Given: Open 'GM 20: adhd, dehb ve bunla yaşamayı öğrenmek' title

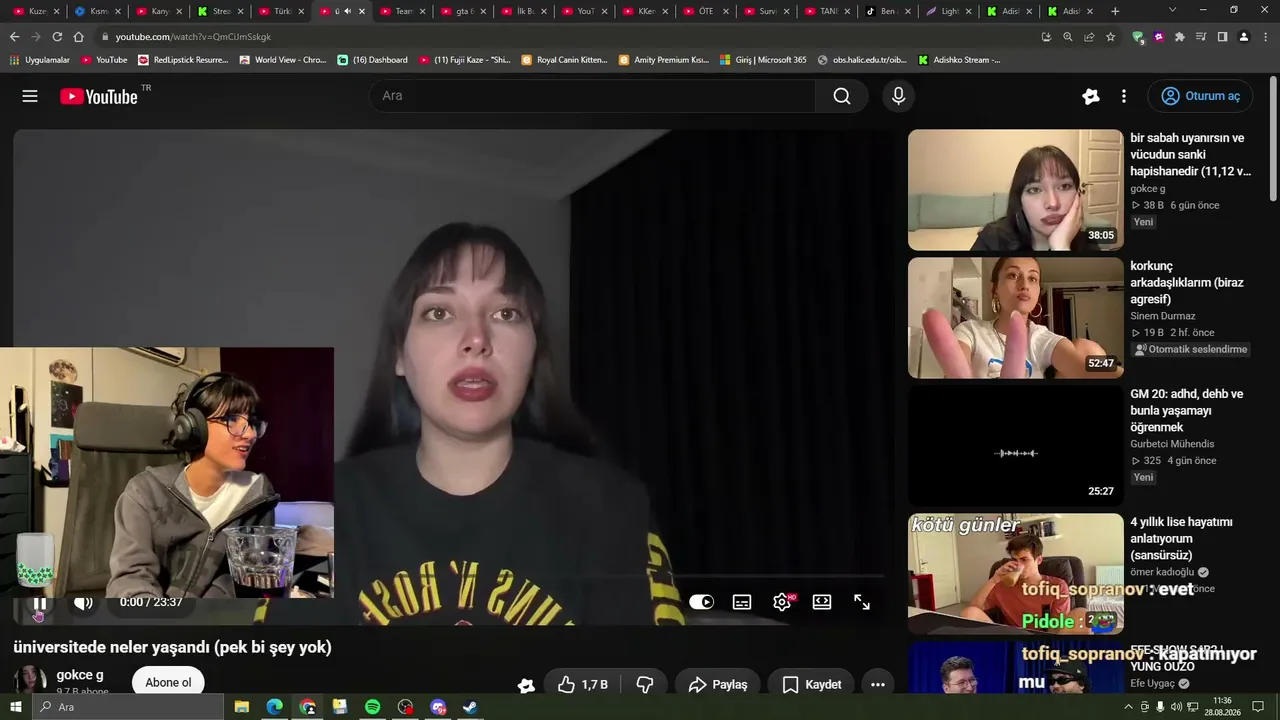Looking at the screenshot, I should click(x=1187, y=411).
